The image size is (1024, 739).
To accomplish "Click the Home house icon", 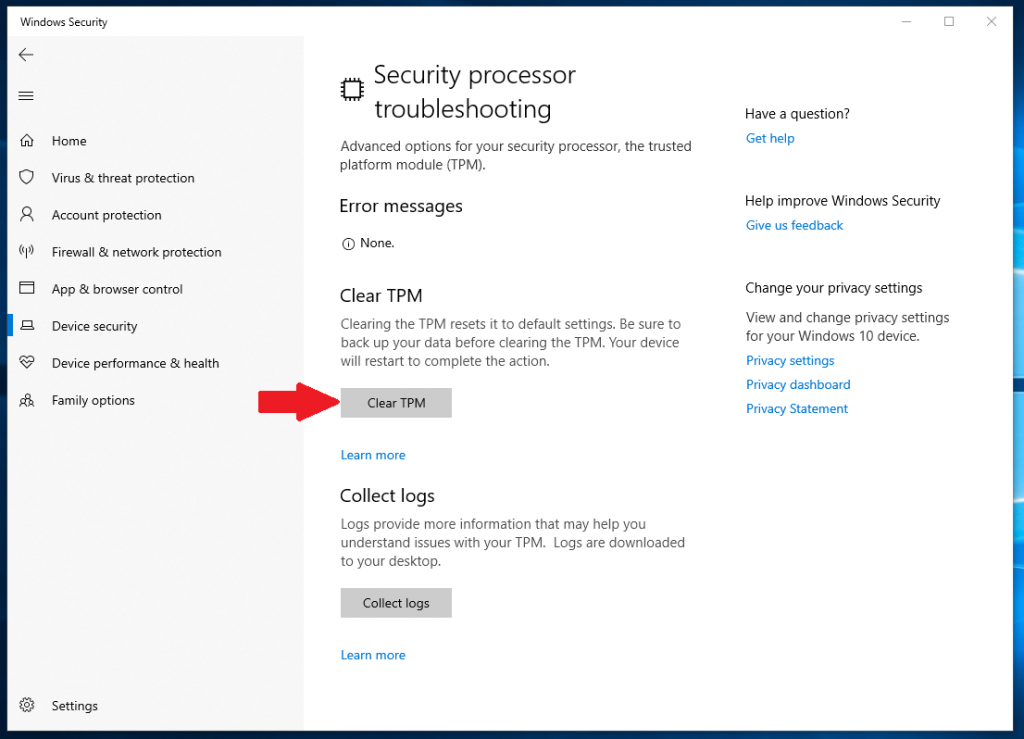I will [x=27, y=140].
